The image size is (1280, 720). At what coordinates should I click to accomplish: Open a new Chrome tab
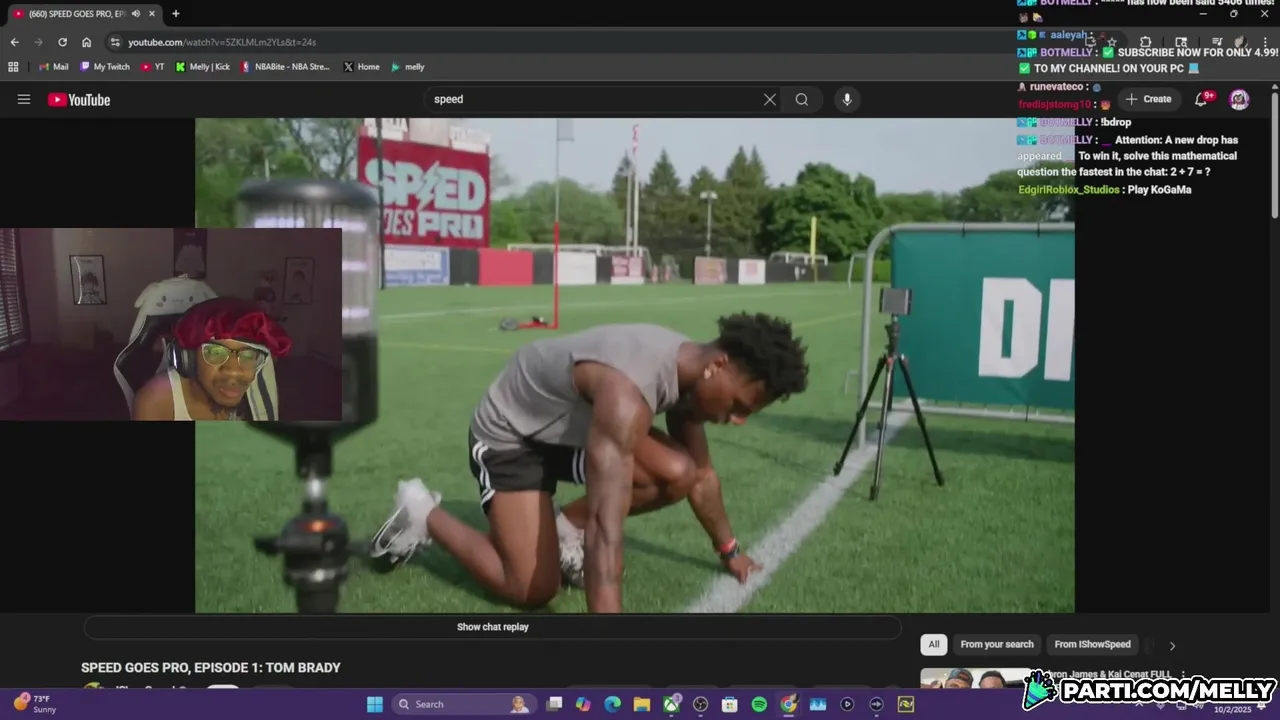pos(176,14)
